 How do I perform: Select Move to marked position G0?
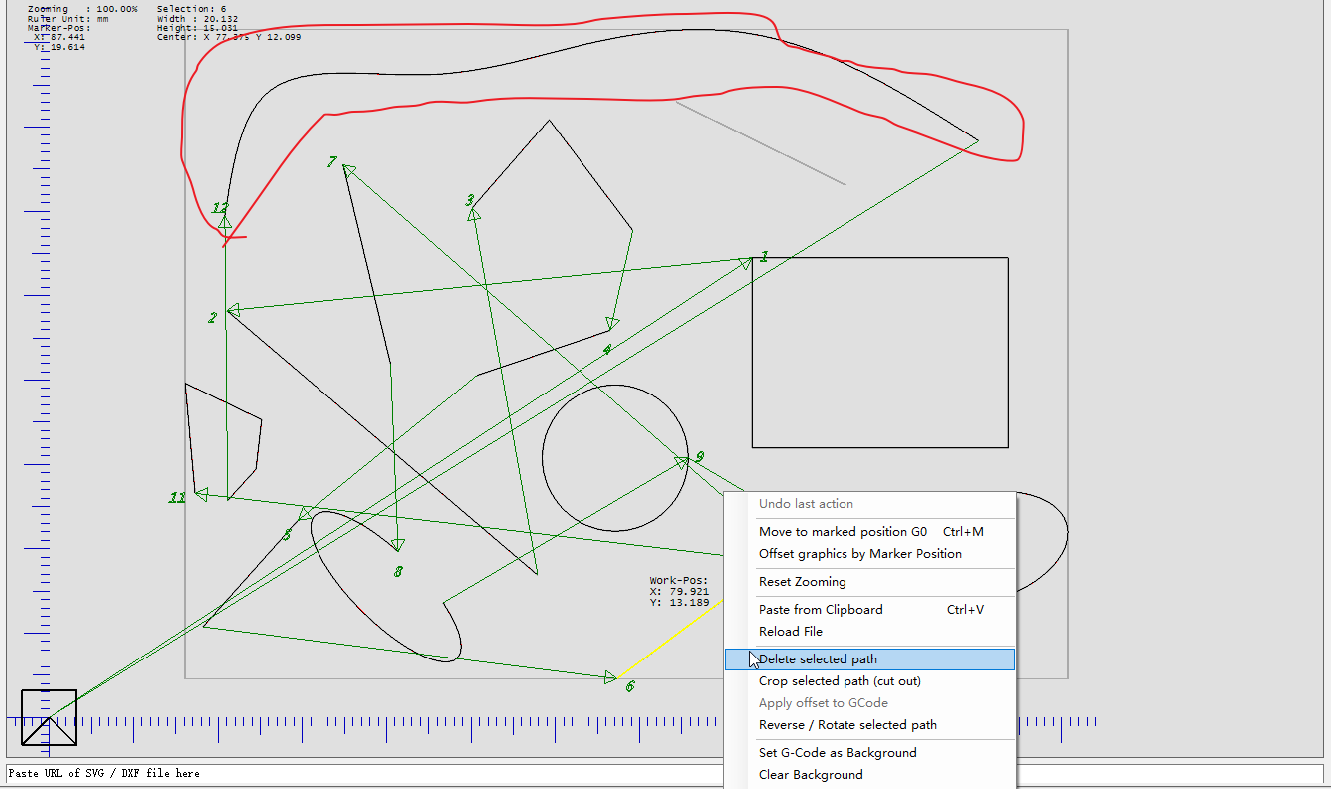pyautogui.click(x=842, y=532)
